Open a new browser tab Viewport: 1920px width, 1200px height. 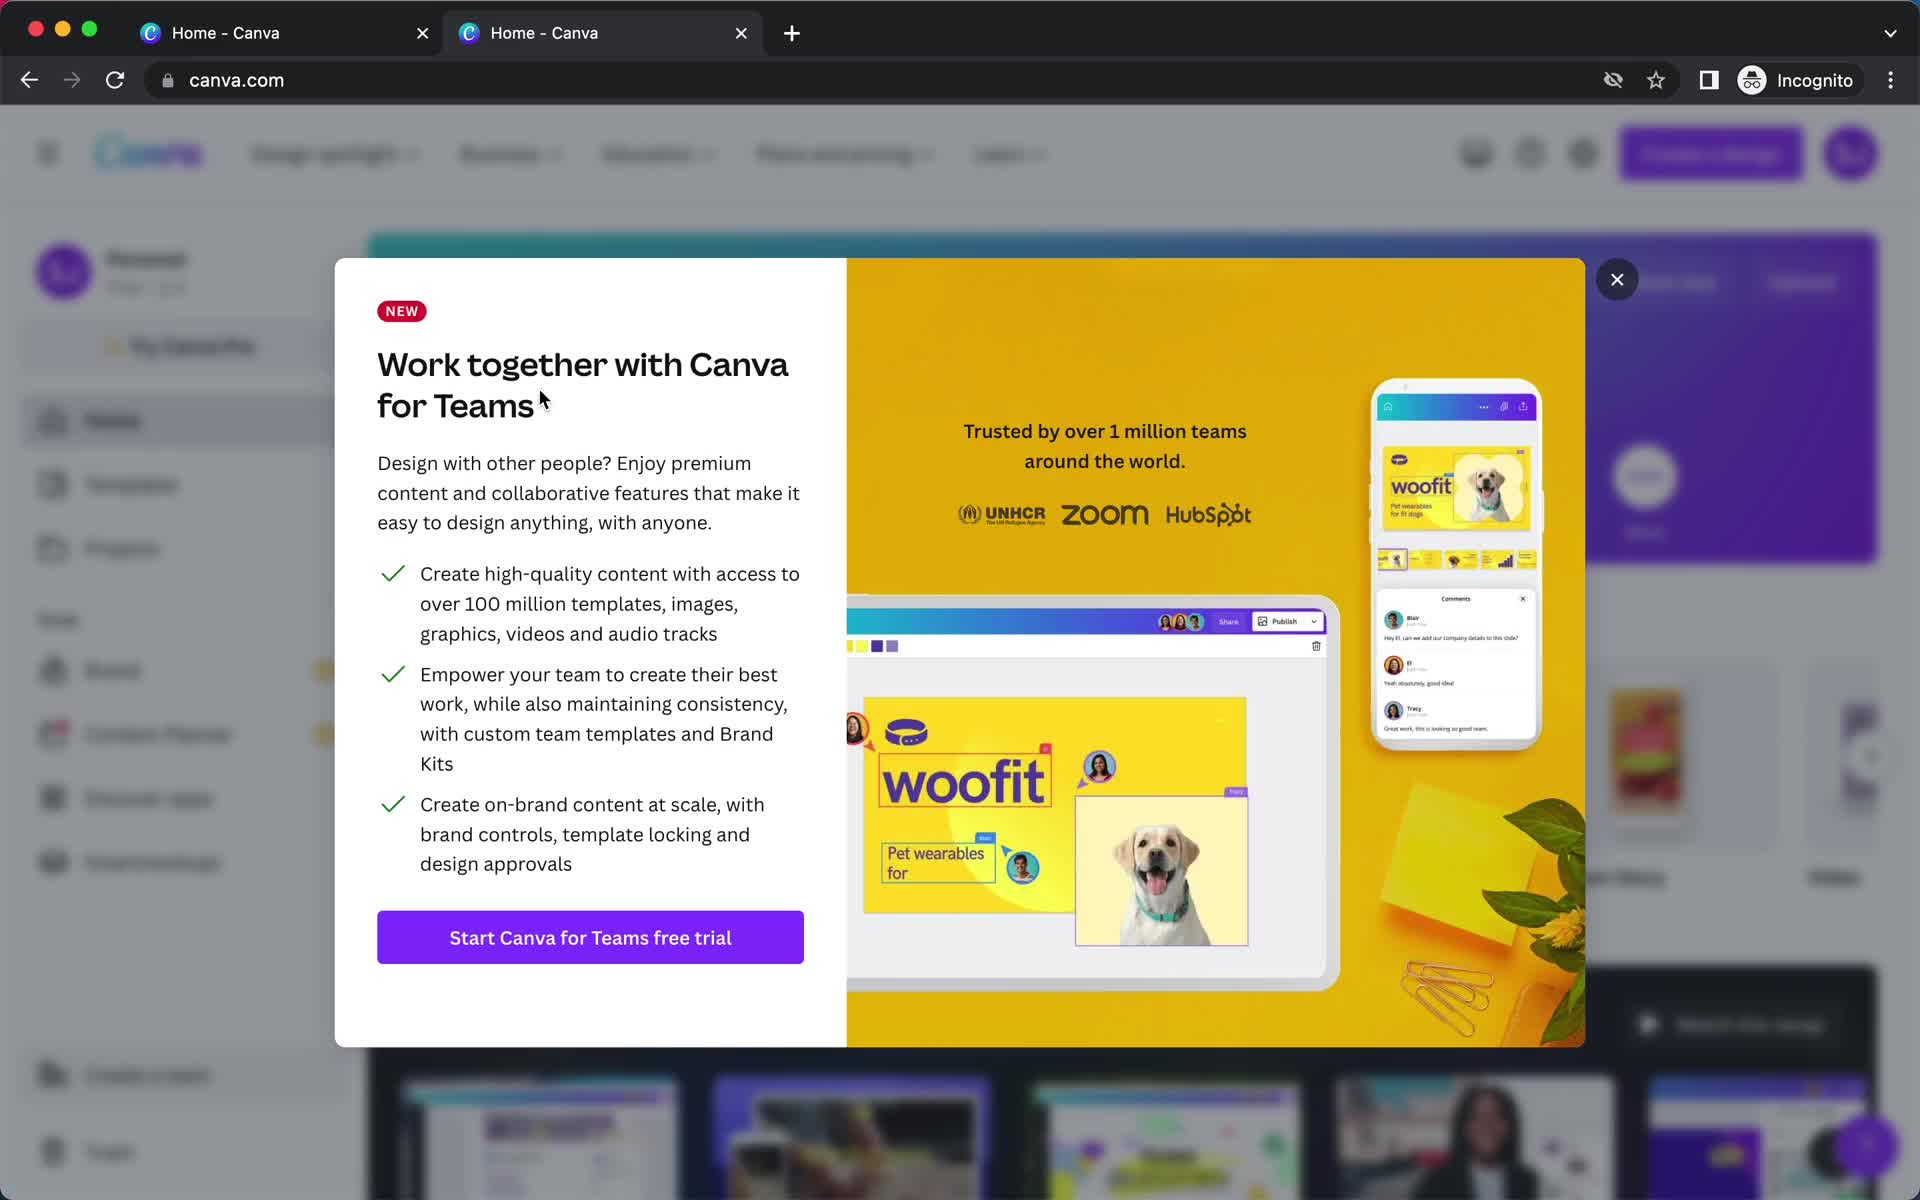click(x=792, y=33)
